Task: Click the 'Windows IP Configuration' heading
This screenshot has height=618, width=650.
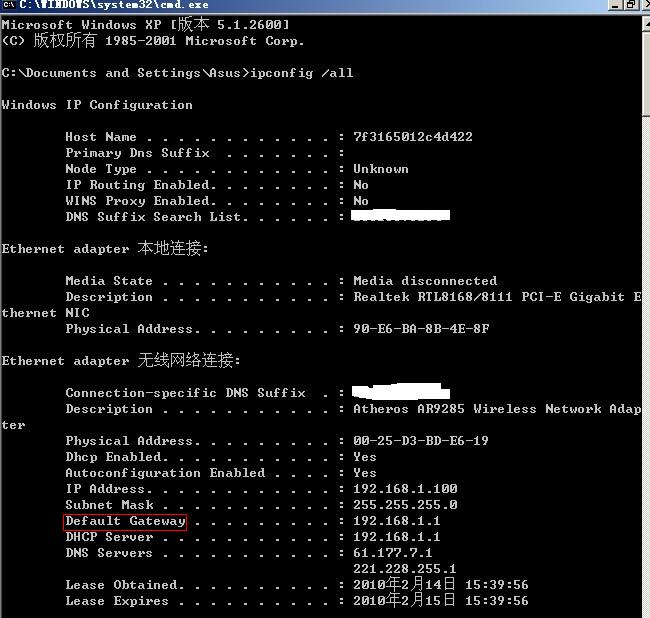Action: (x=97, y=105)
